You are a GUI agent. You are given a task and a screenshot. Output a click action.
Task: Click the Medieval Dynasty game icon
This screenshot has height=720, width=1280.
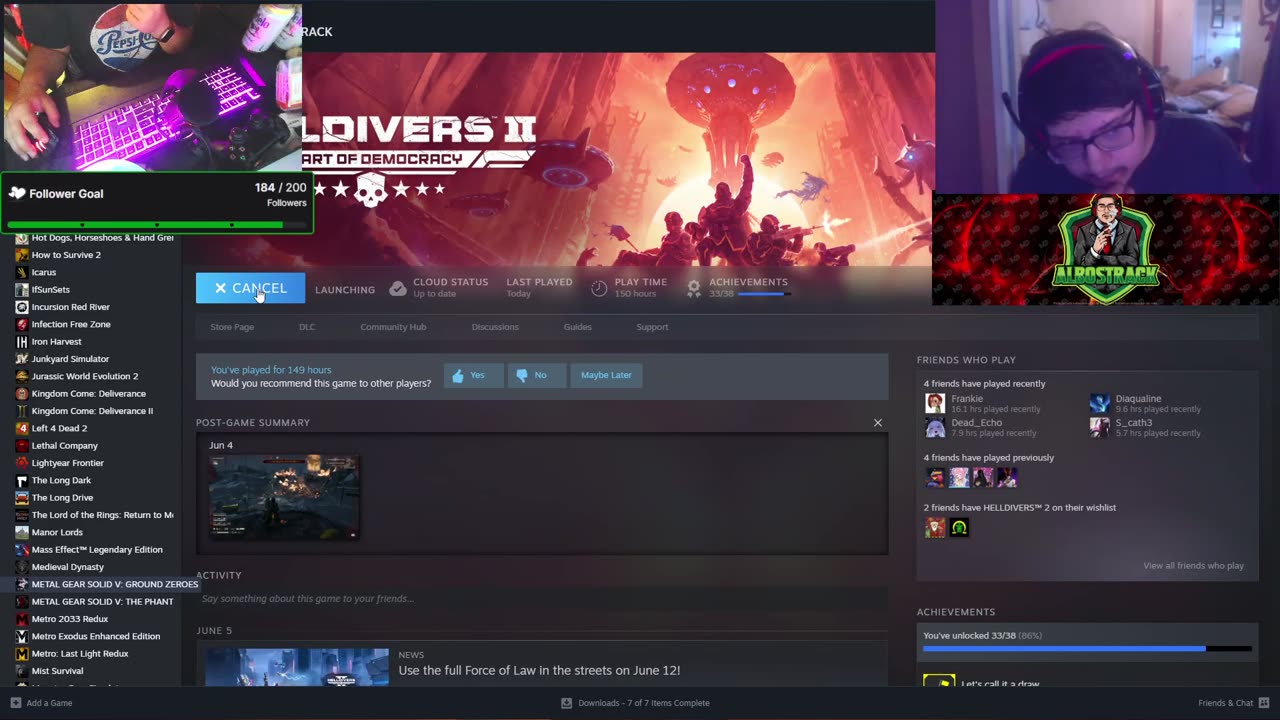[22, 567]
